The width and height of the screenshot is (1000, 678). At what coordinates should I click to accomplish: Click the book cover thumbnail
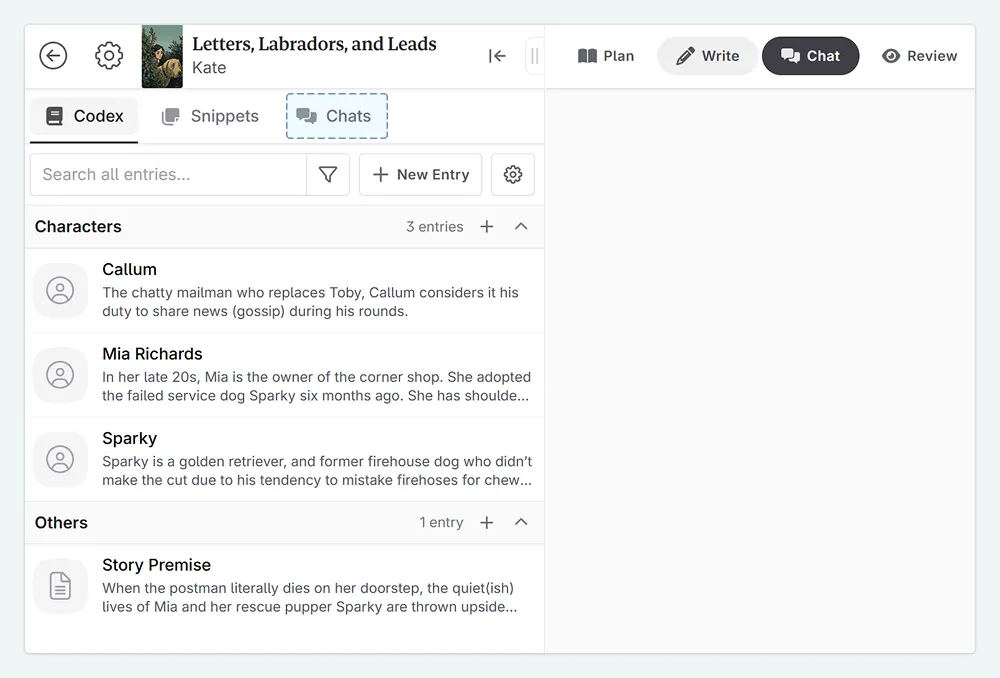162,56
